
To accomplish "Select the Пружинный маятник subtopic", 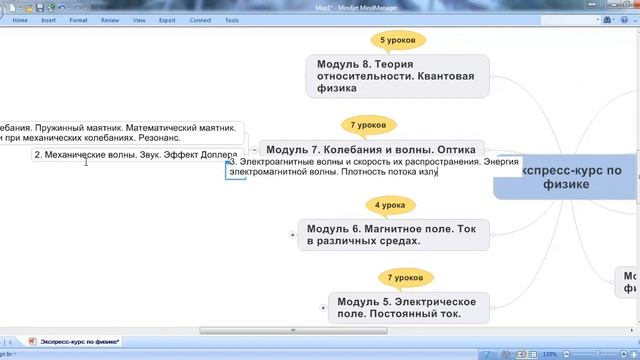I will coord(122,133).
